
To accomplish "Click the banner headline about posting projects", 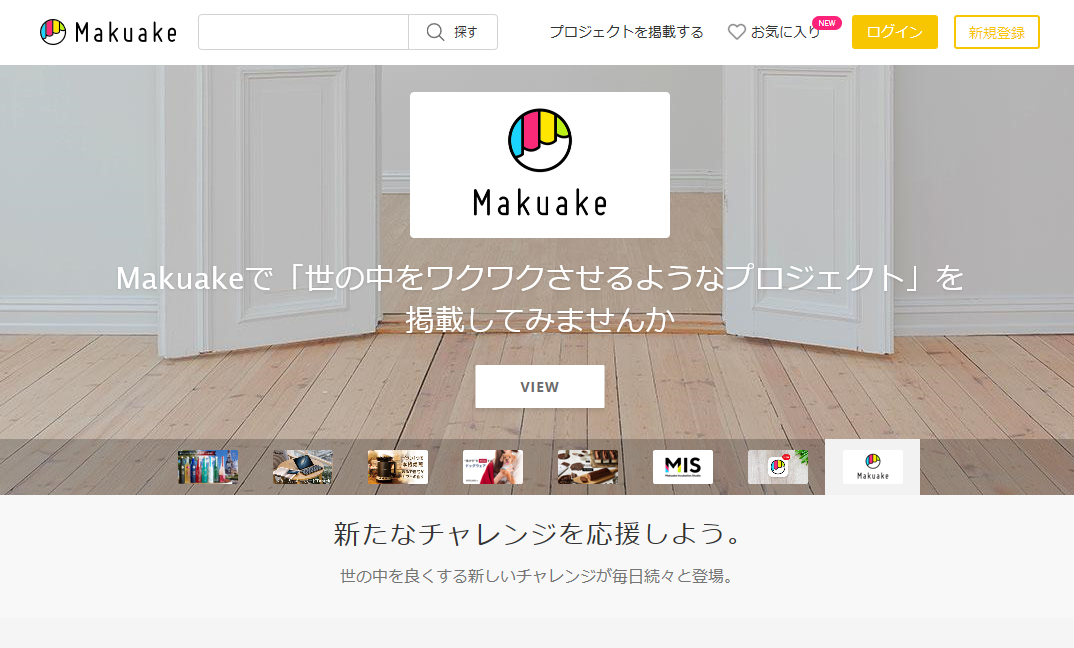I will 540,299.
